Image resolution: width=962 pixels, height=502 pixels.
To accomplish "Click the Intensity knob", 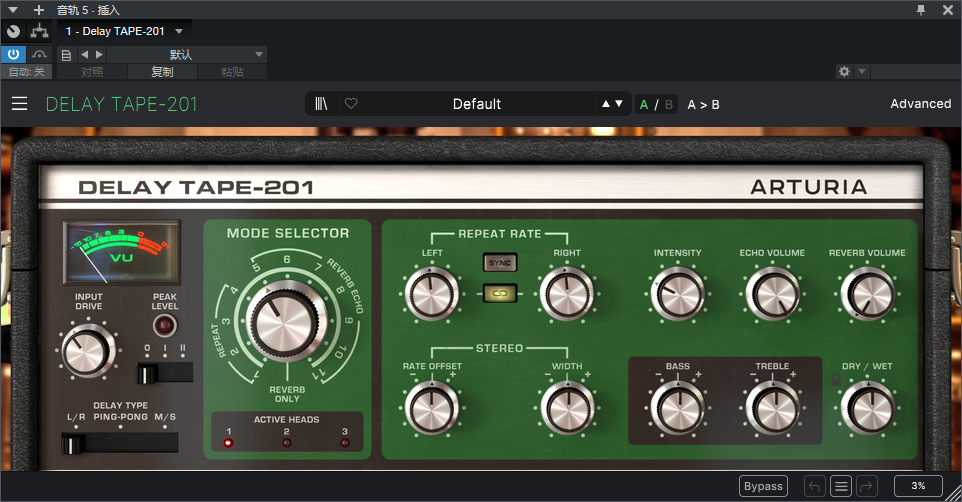I will pyautogui.click(x=677, y=294).
